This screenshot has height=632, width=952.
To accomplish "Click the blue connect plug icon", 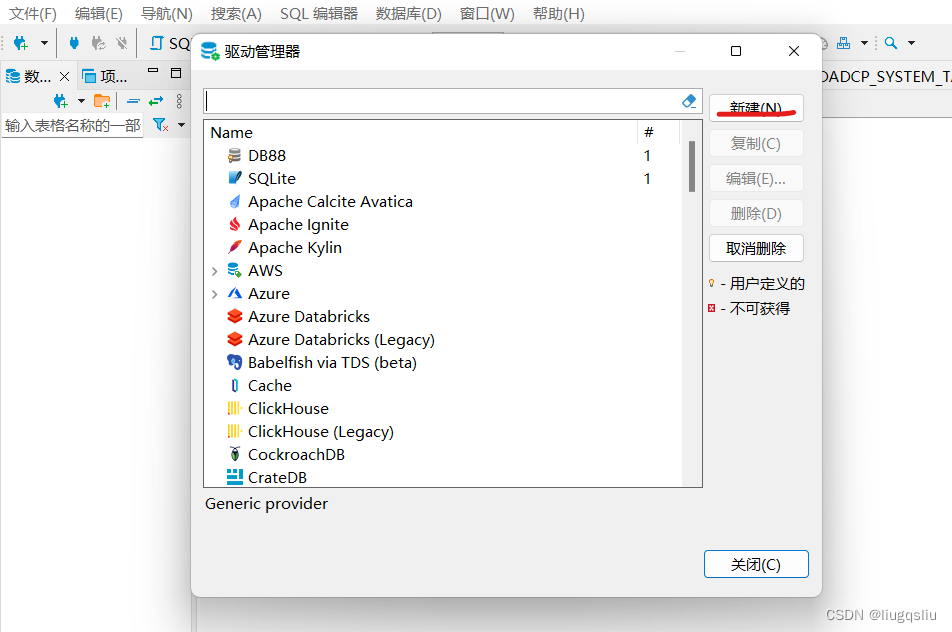I will 74,43.
